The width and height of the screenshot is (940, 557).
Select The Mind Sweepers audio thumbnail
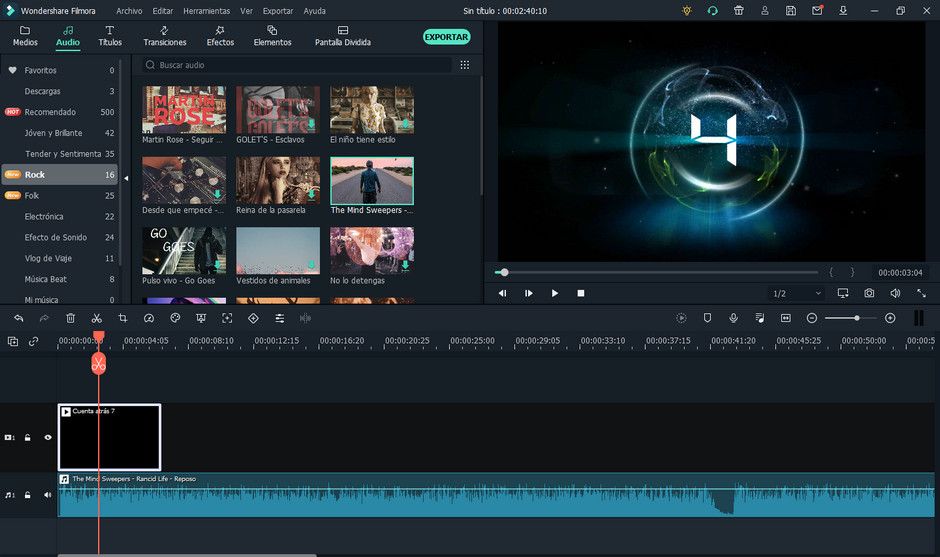coord(372,180)
